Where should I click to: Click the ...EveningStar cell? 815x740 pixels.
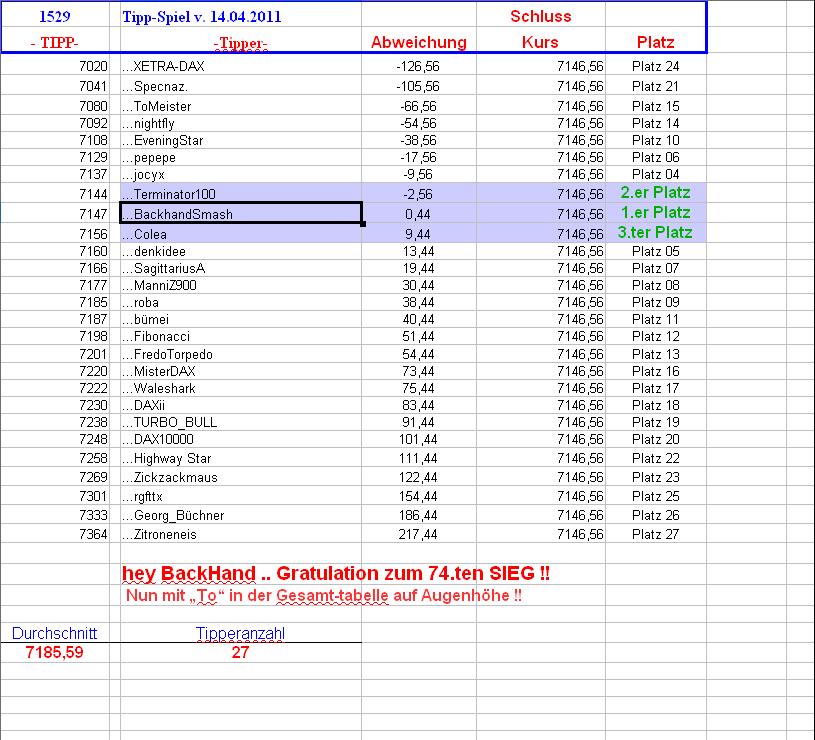point(241,140)
